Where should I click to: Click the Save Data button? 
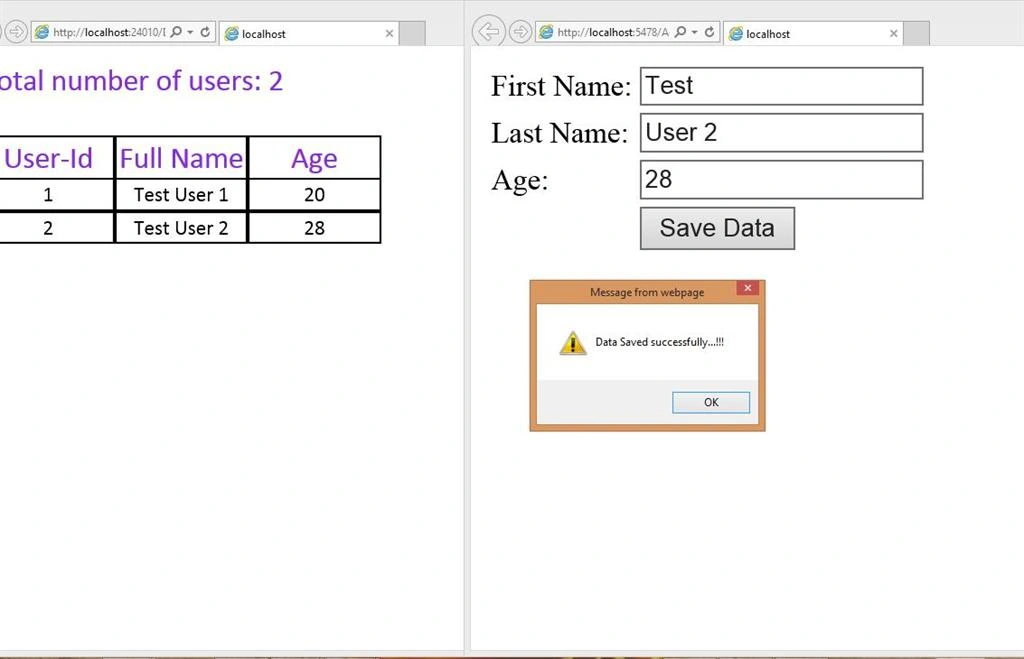[x=717, y=229]
